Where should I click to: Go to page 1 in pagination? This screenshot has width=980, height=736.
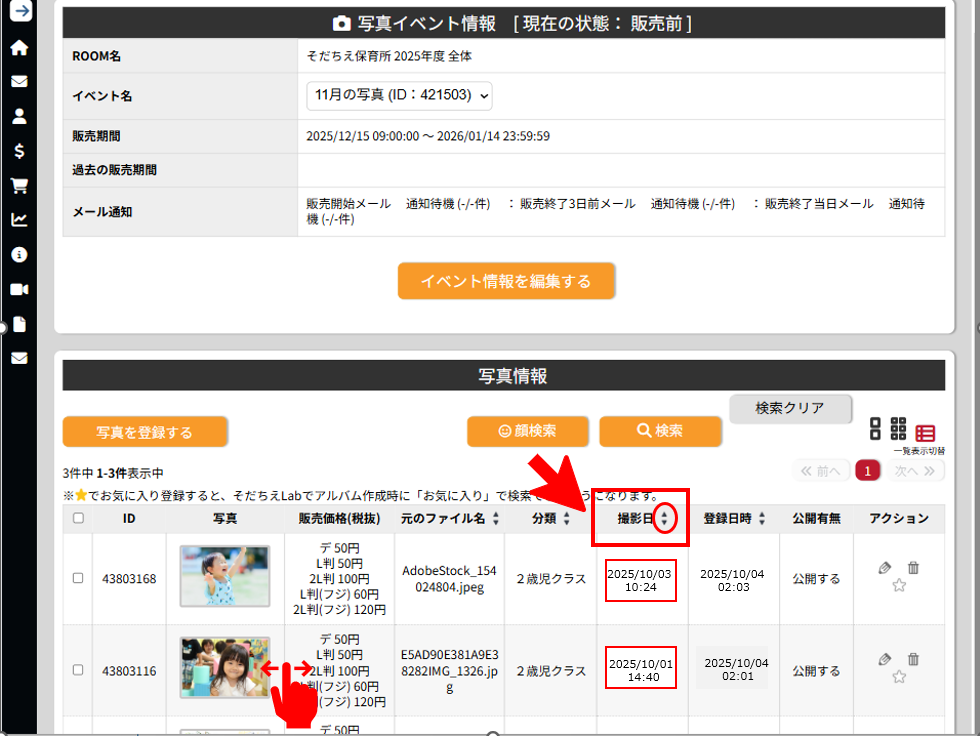868,470
